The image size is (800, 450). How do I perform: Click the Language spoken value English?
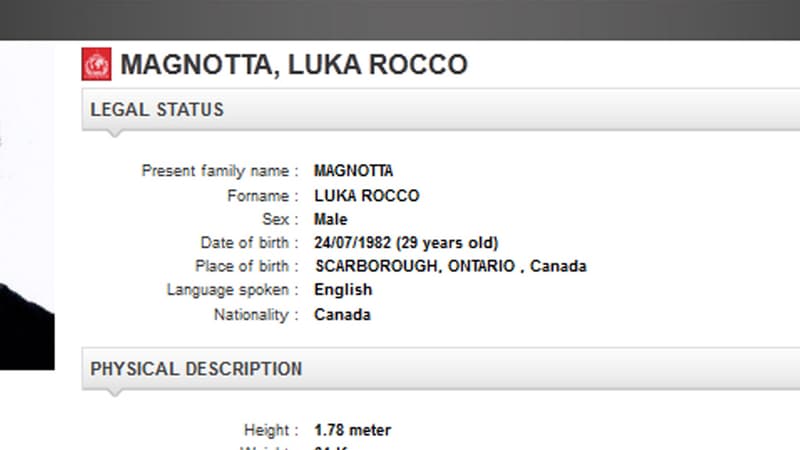pos(343,289)
